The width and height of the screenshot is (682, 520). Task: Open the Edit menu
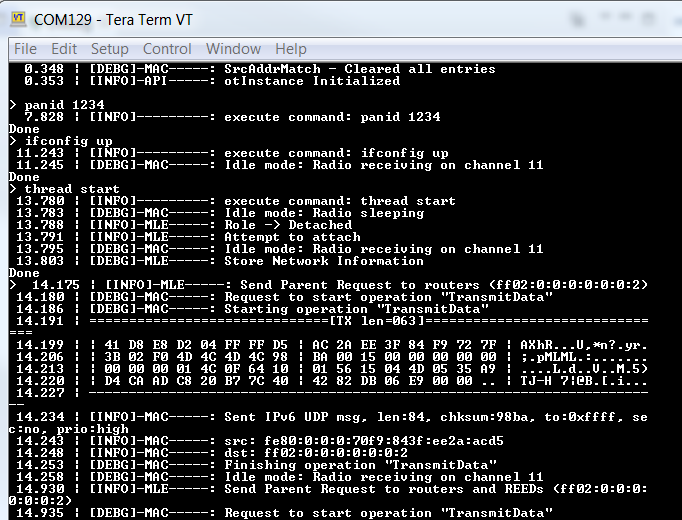(64, 49)
